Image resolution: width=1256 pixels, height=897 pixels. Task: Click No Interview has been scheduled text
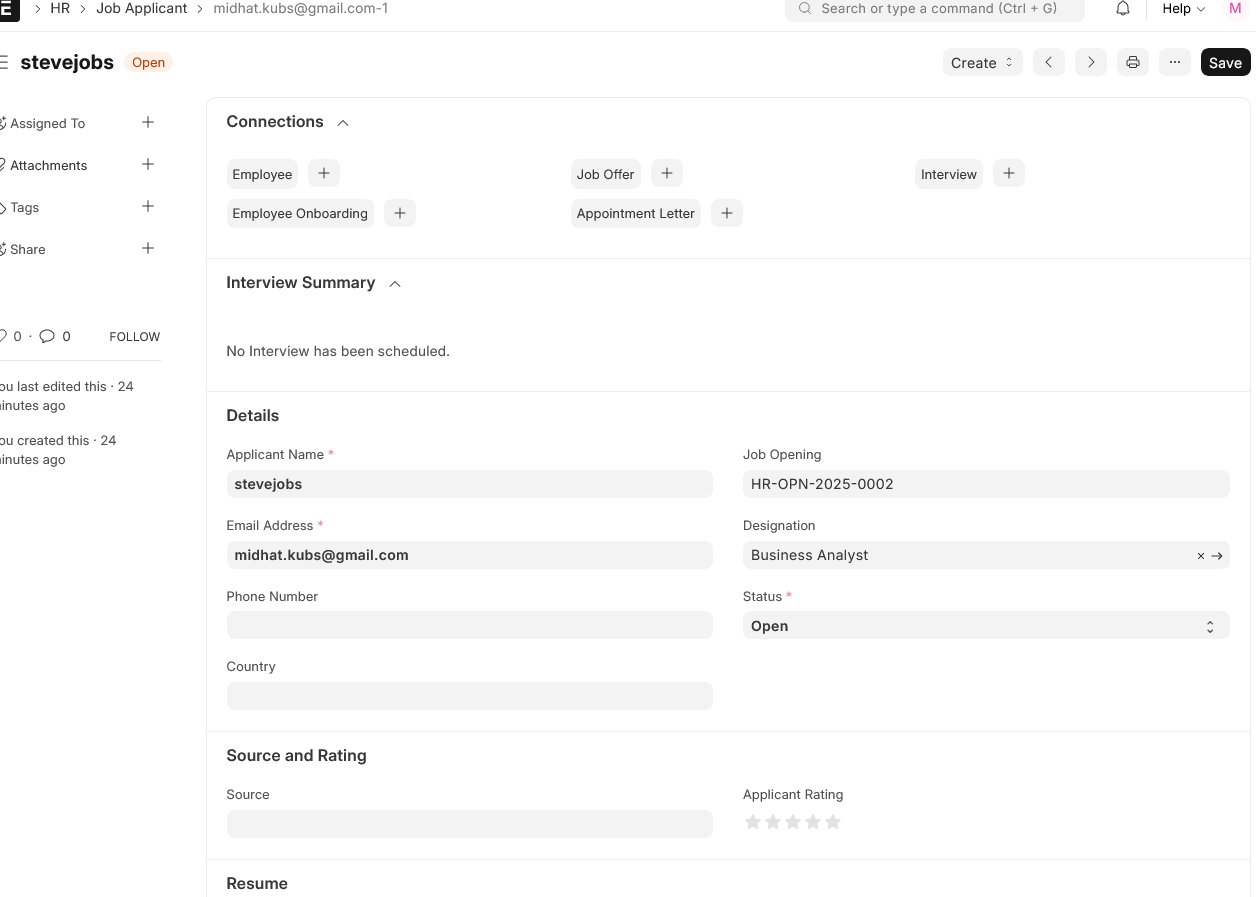[338, 351]
